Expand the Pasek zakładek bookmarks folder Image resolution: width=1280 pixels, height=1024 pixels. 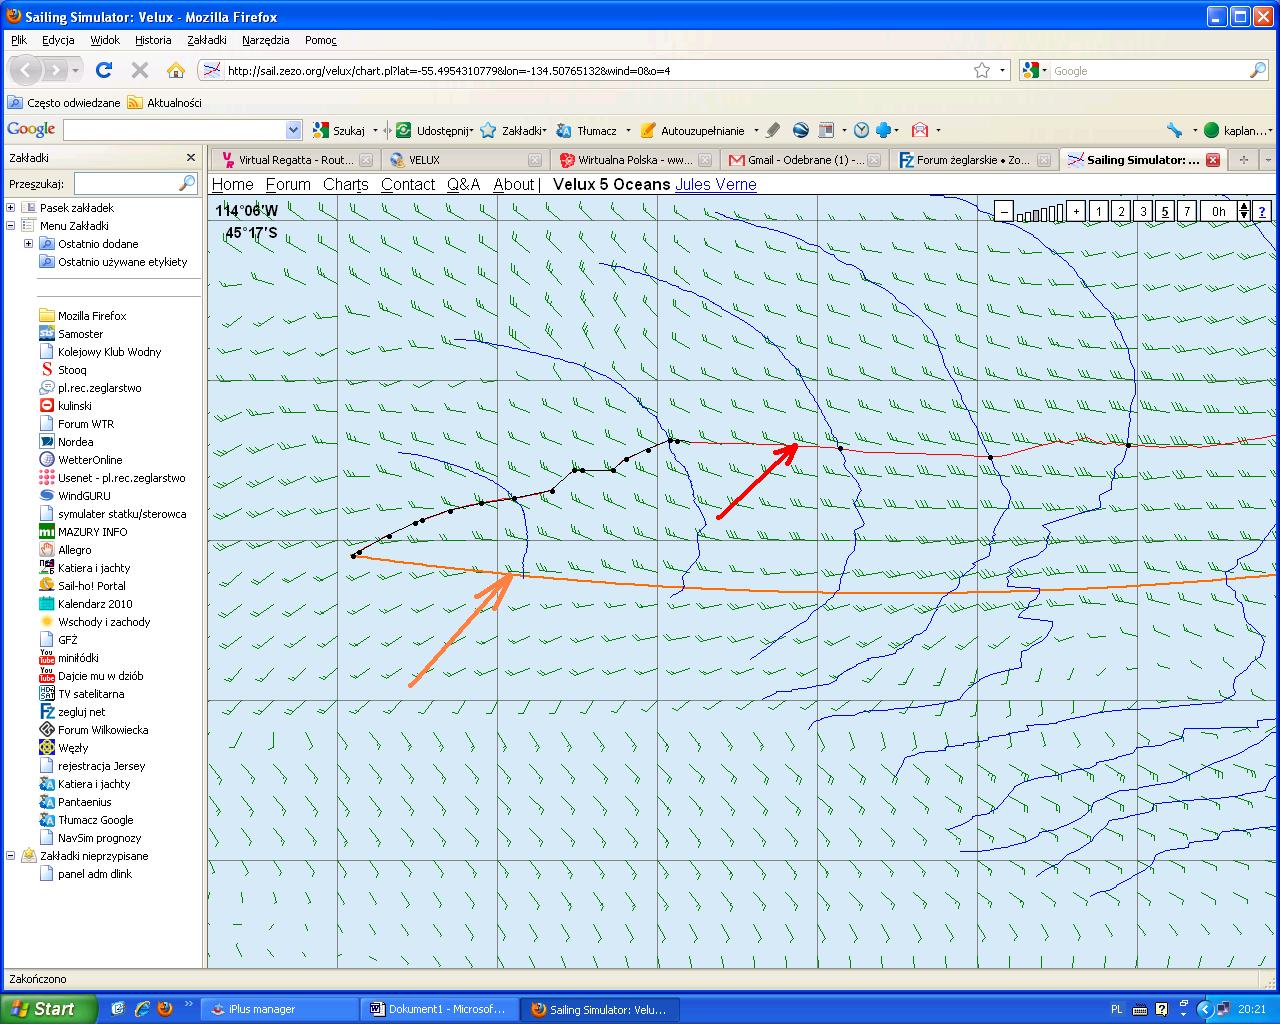(x=11, y=208)
